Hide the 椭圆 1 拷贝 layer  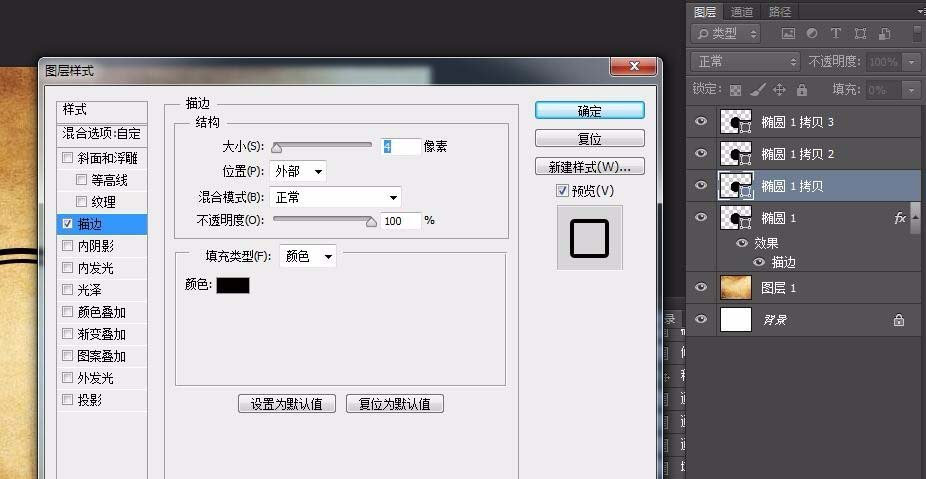tap(701, 185)
